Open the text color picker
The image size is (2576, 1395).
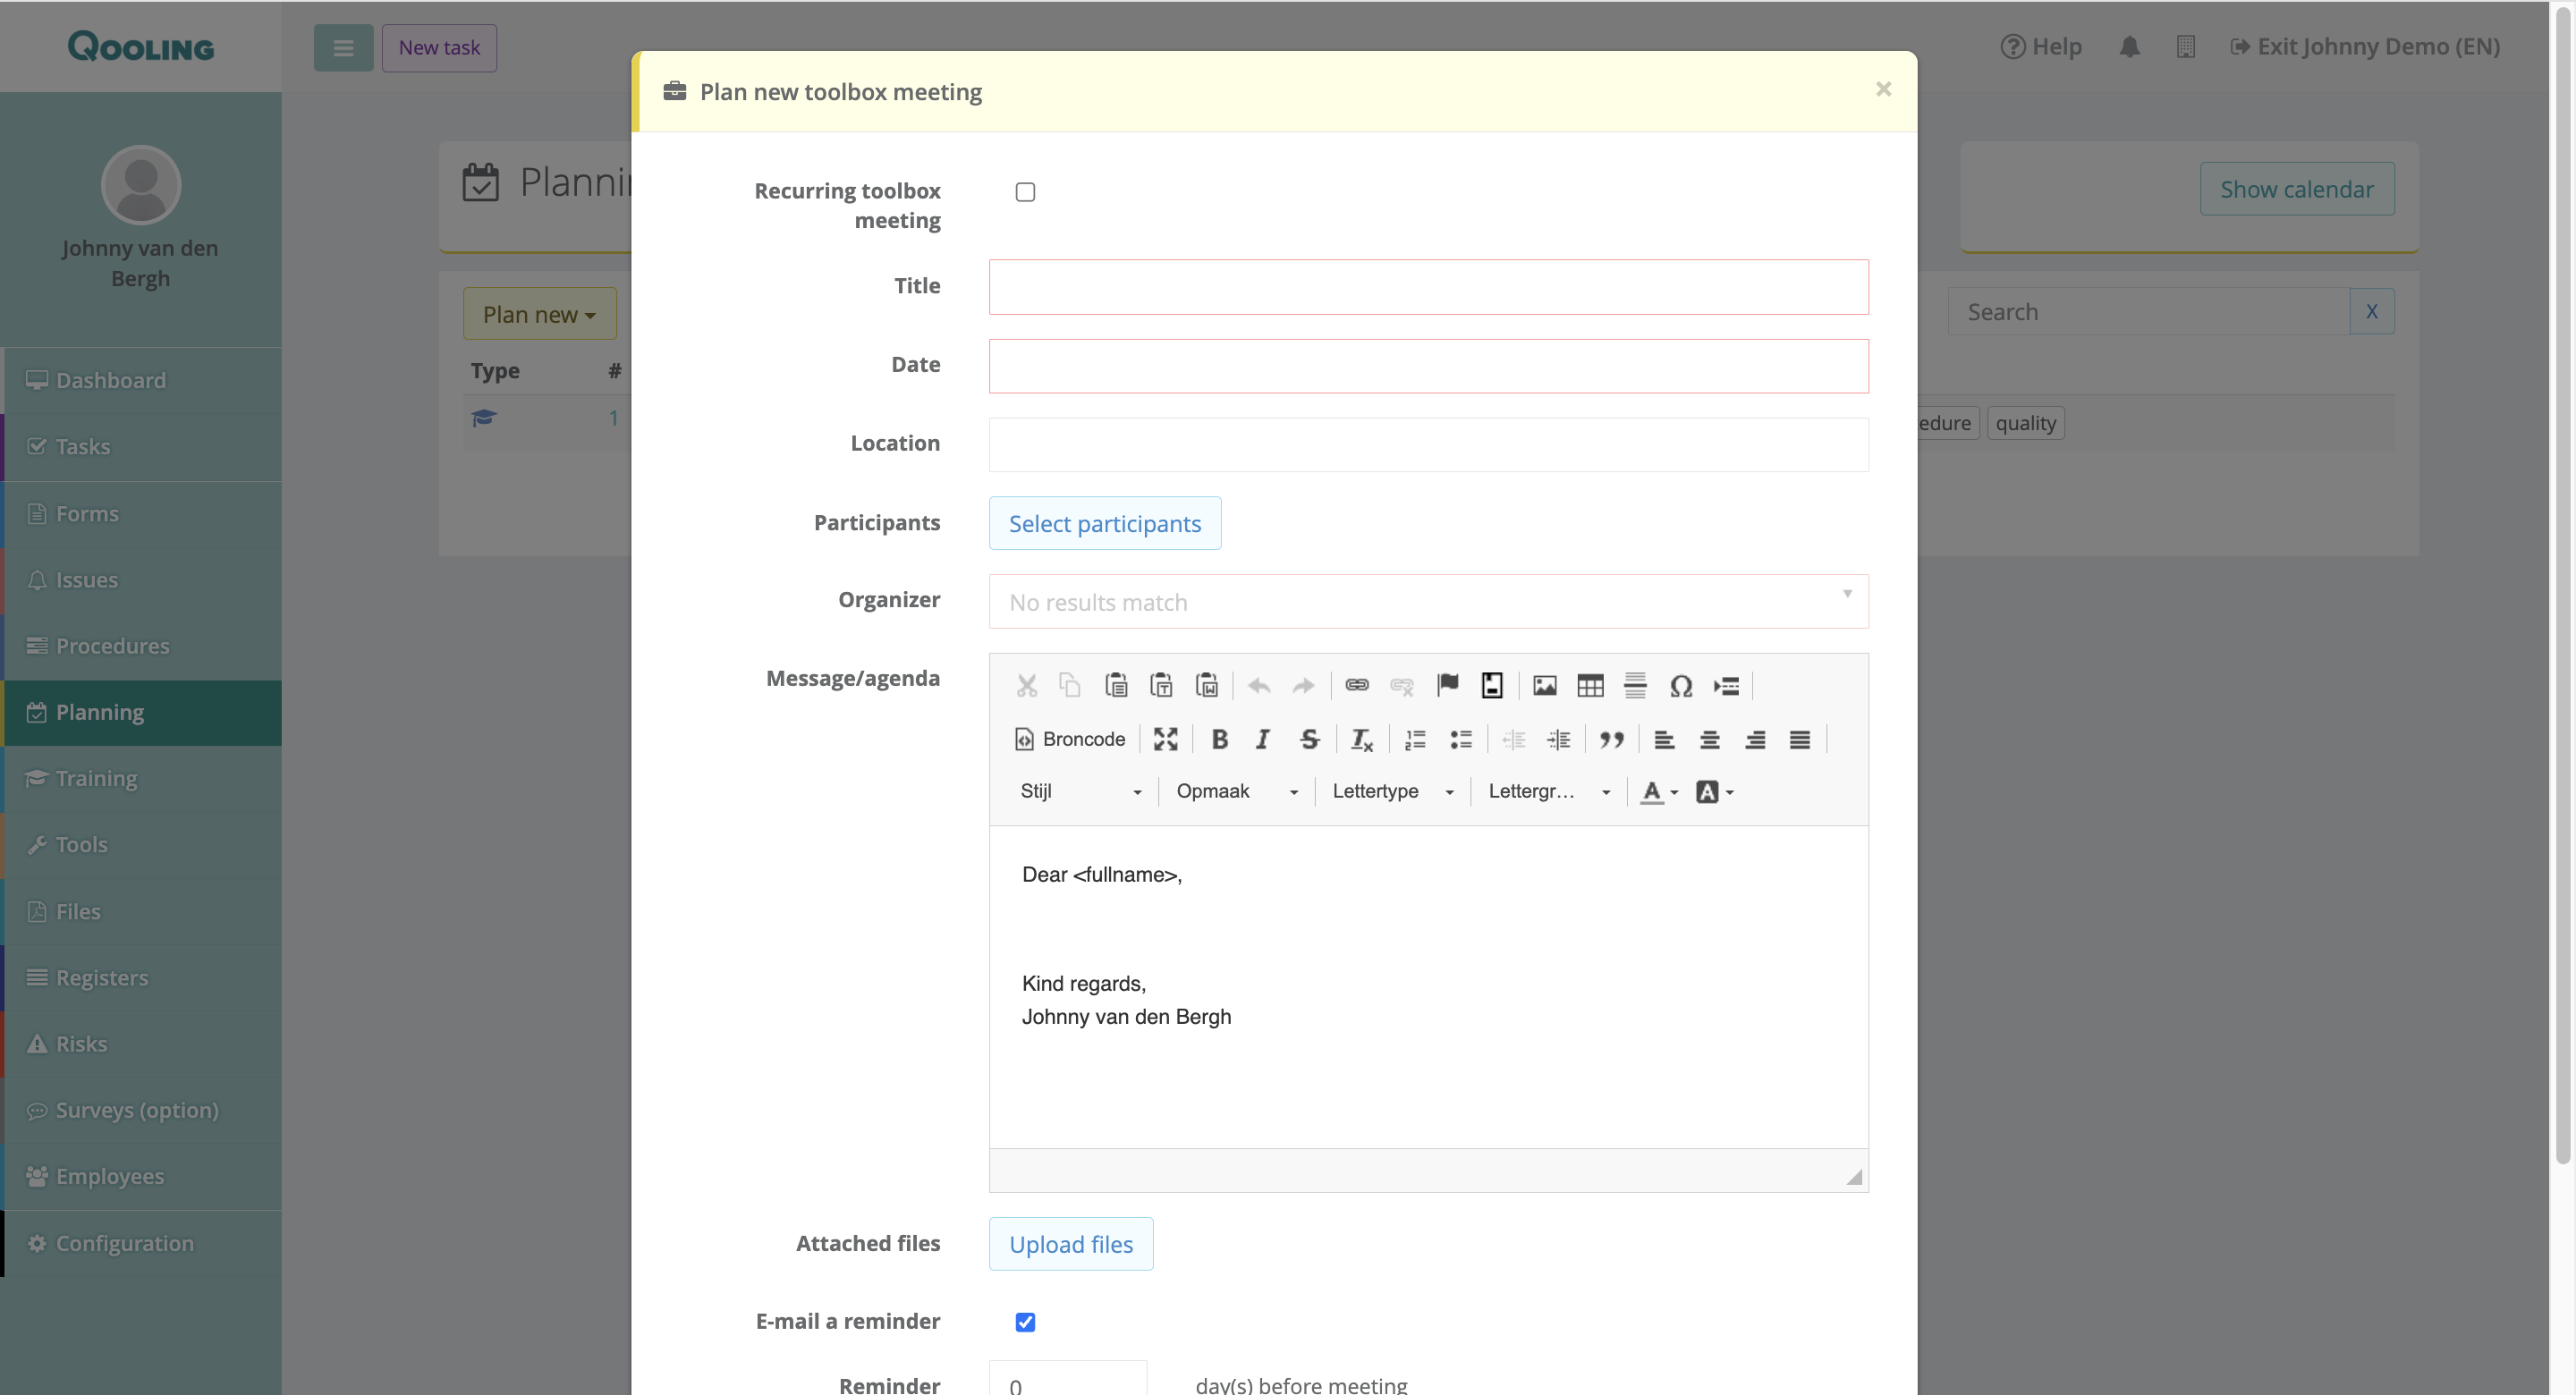tap(1658, 792)
